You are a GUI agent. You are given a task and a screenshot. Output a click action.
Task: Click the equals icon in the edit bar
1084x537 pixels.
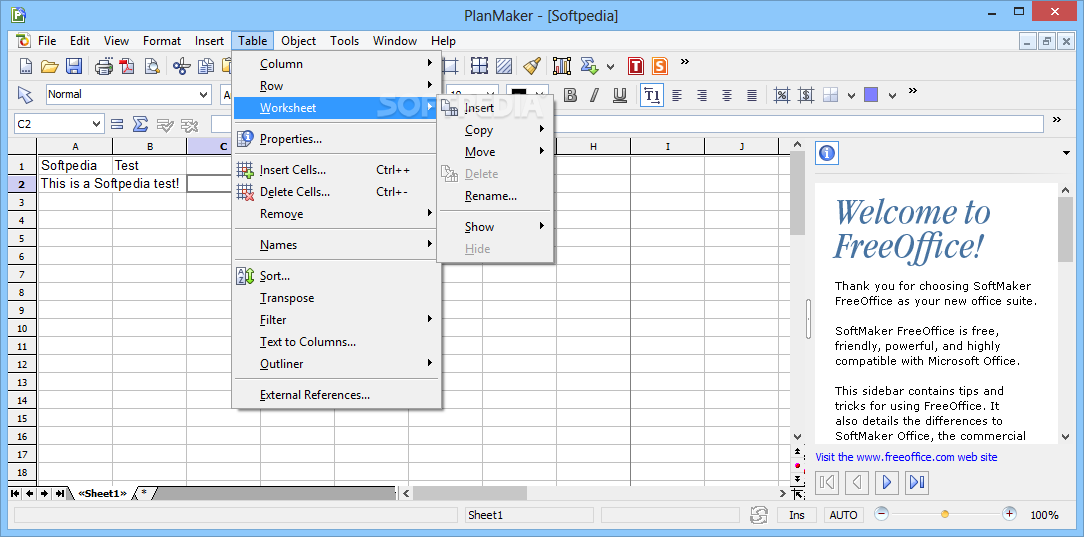[x=117, y=124]
